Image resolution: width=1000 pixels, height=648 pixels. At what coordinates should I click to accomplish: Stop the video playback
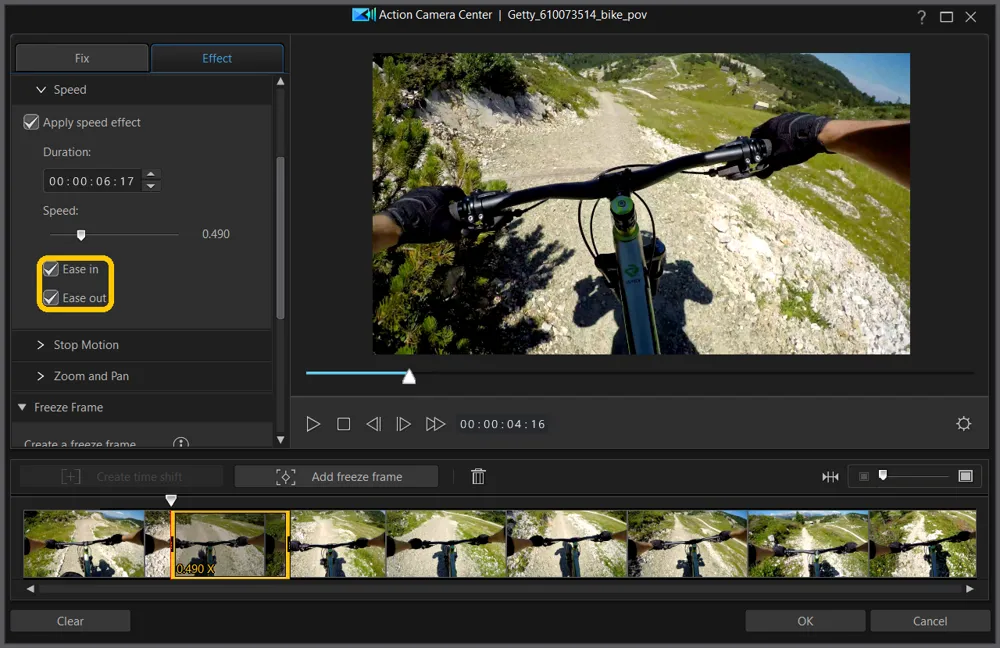tap(344, 424)
